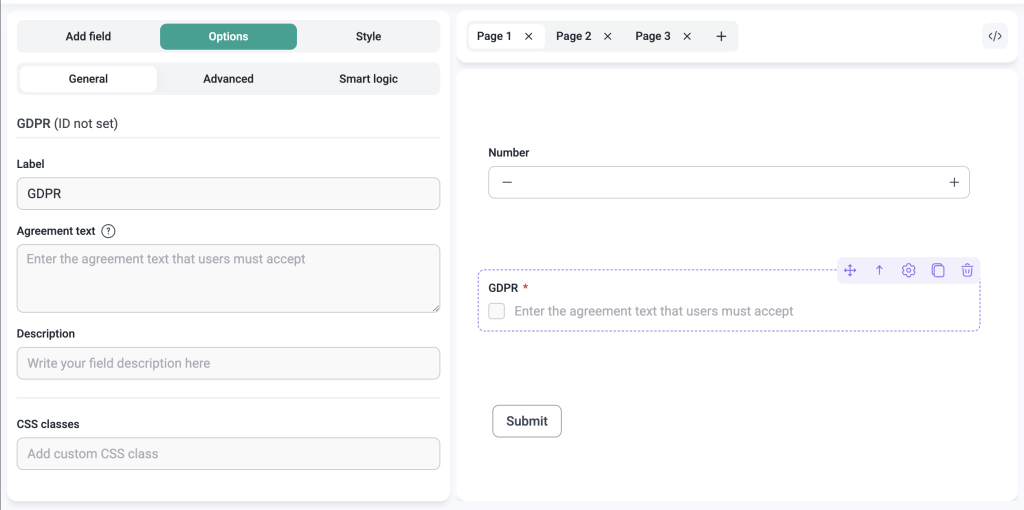Open the Page 1 tab
The width and height of the screenshot is (1024, 510).
(494, 37)
